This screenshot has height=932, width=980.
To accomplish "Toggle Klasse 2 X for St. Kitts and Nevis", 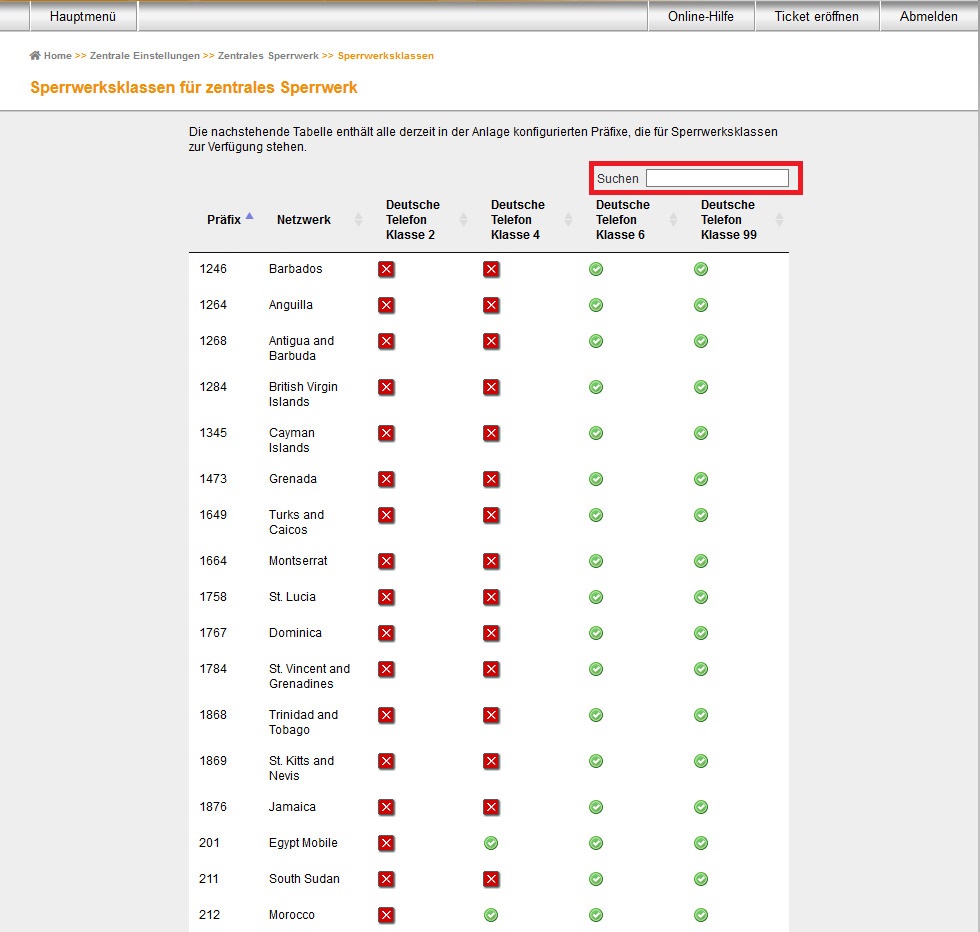I will [x=386, y=762].
